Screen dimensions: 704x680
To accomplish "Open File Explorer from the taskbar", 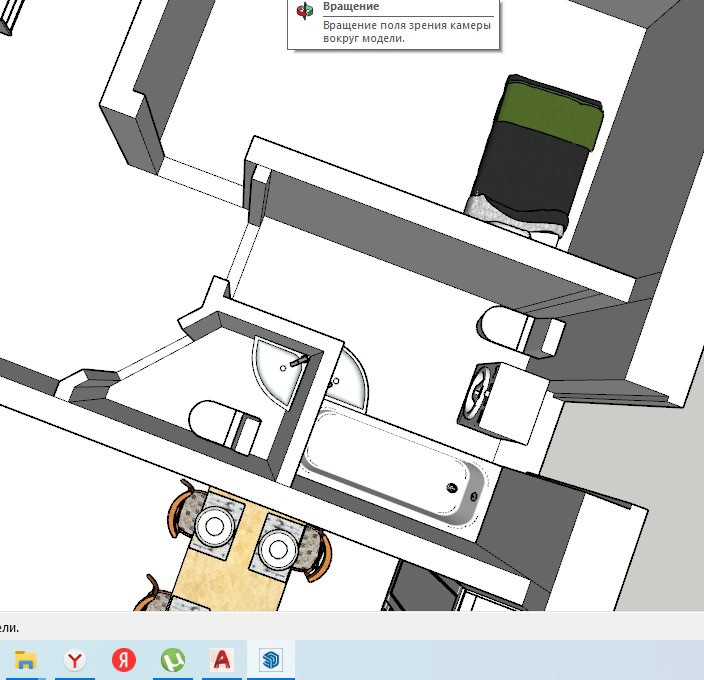I will (x=25, y=660).
